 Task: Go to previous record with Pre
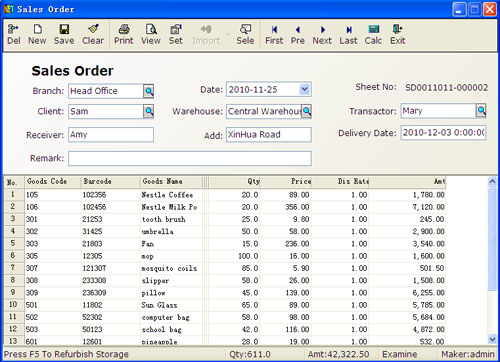point(298,34)
